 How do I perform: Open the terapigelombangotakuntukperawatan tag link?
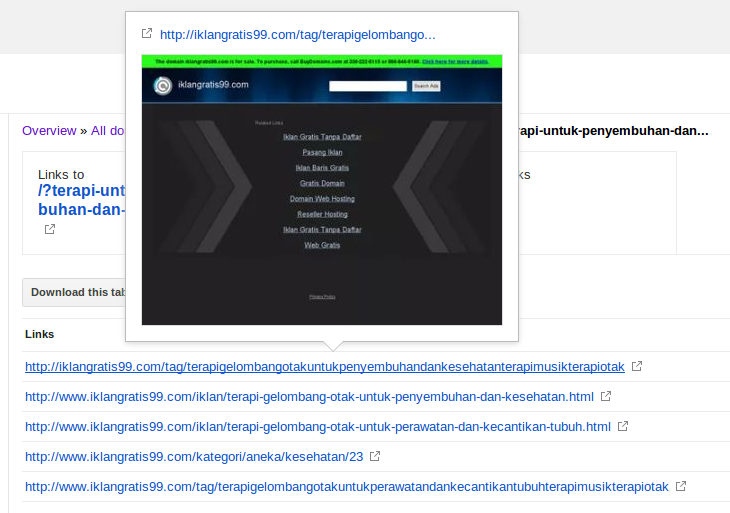346,487
